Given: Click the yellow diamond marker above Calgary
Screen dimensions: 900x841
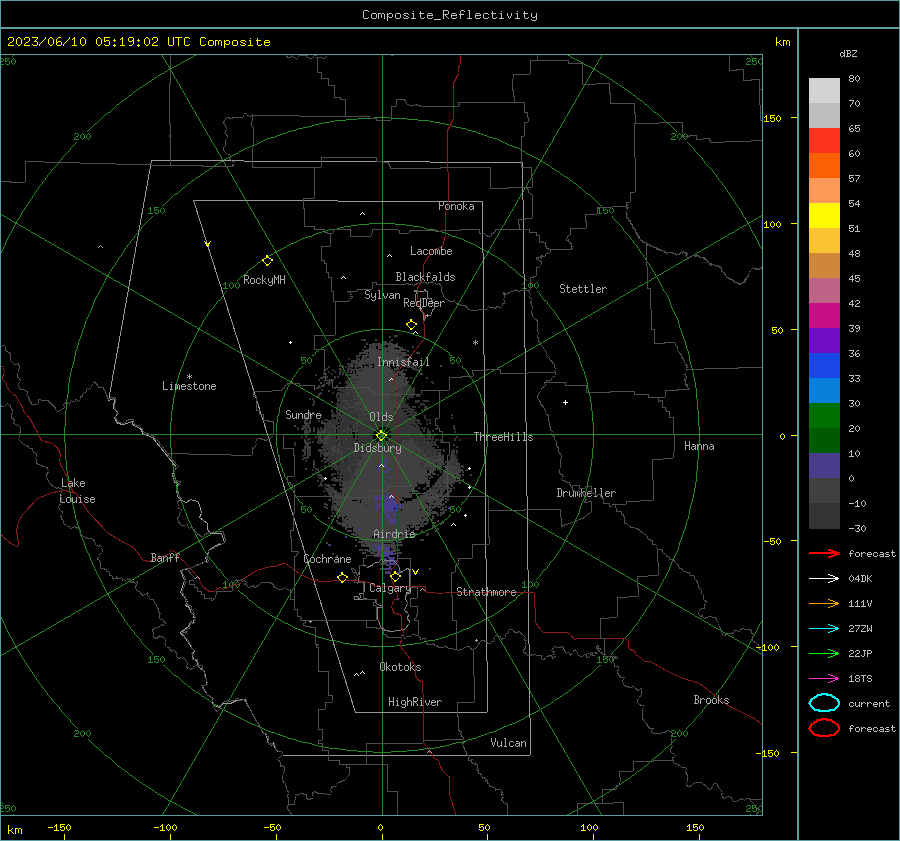Looking at the screenshot, I should click(x=395, y=576).
